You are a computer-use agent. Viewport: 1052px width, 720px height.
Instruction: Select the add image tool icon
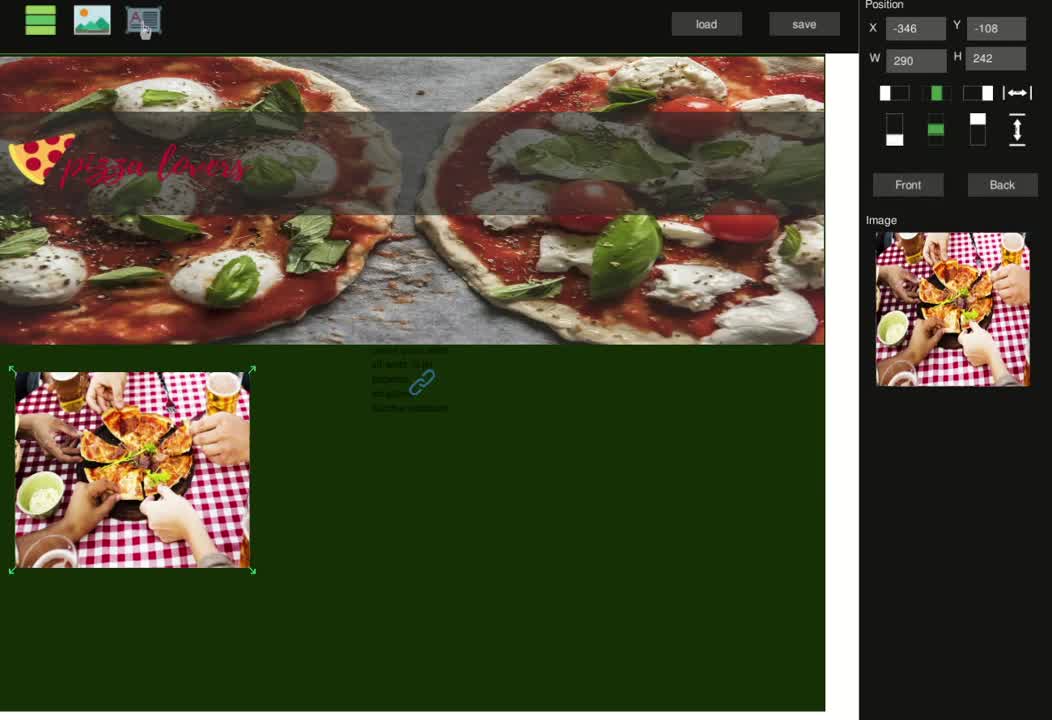pos(92,20)
